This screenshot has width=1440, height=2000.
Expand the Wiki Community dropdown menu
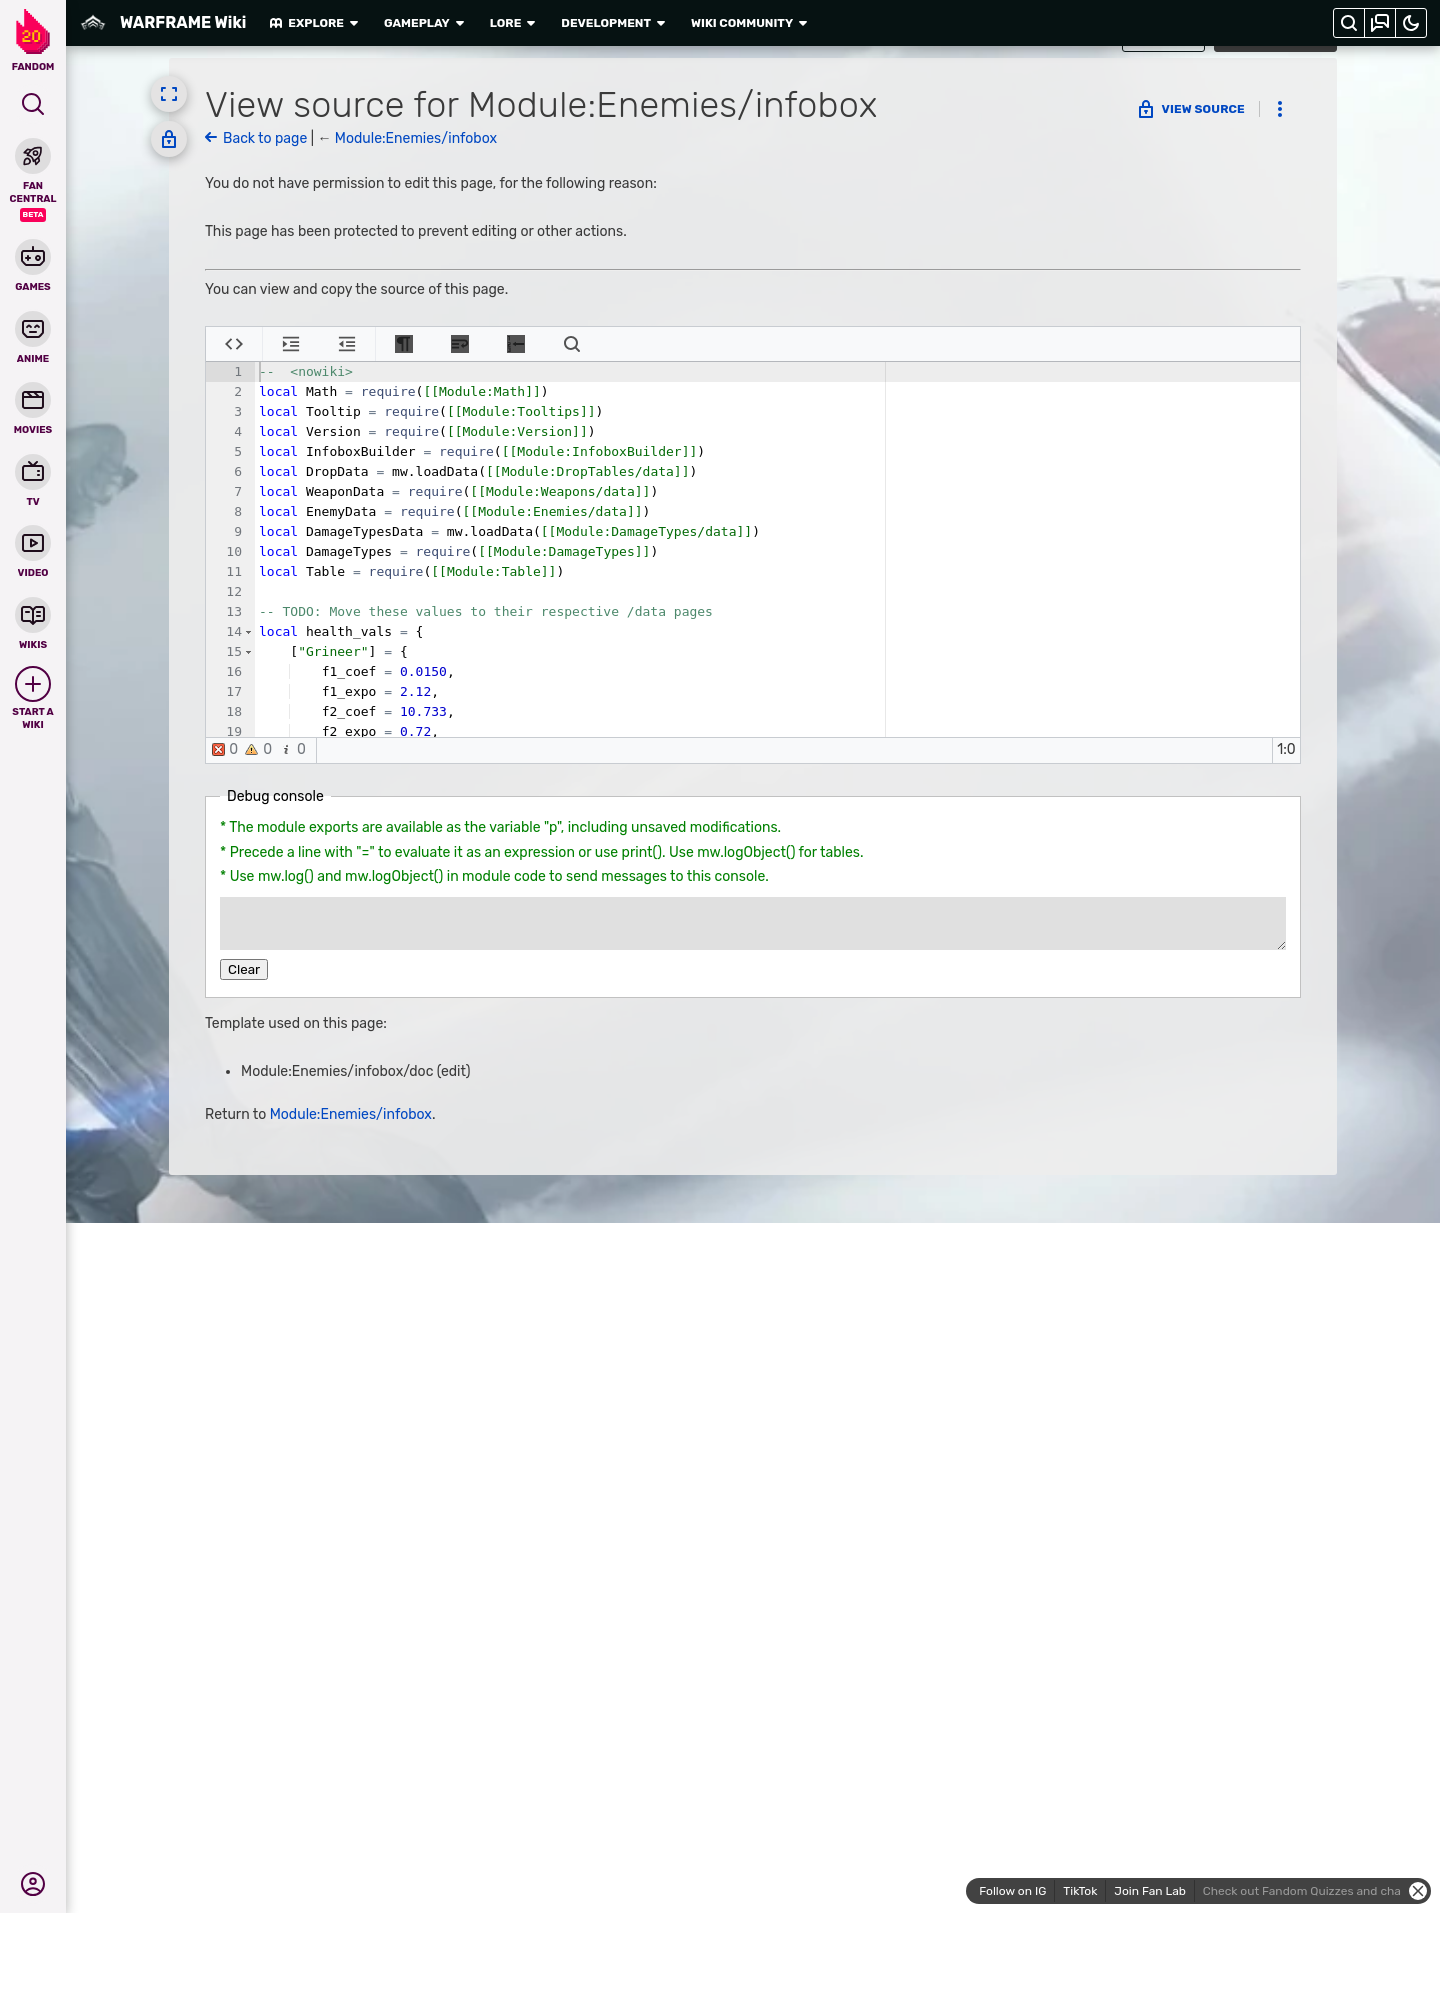749,23
